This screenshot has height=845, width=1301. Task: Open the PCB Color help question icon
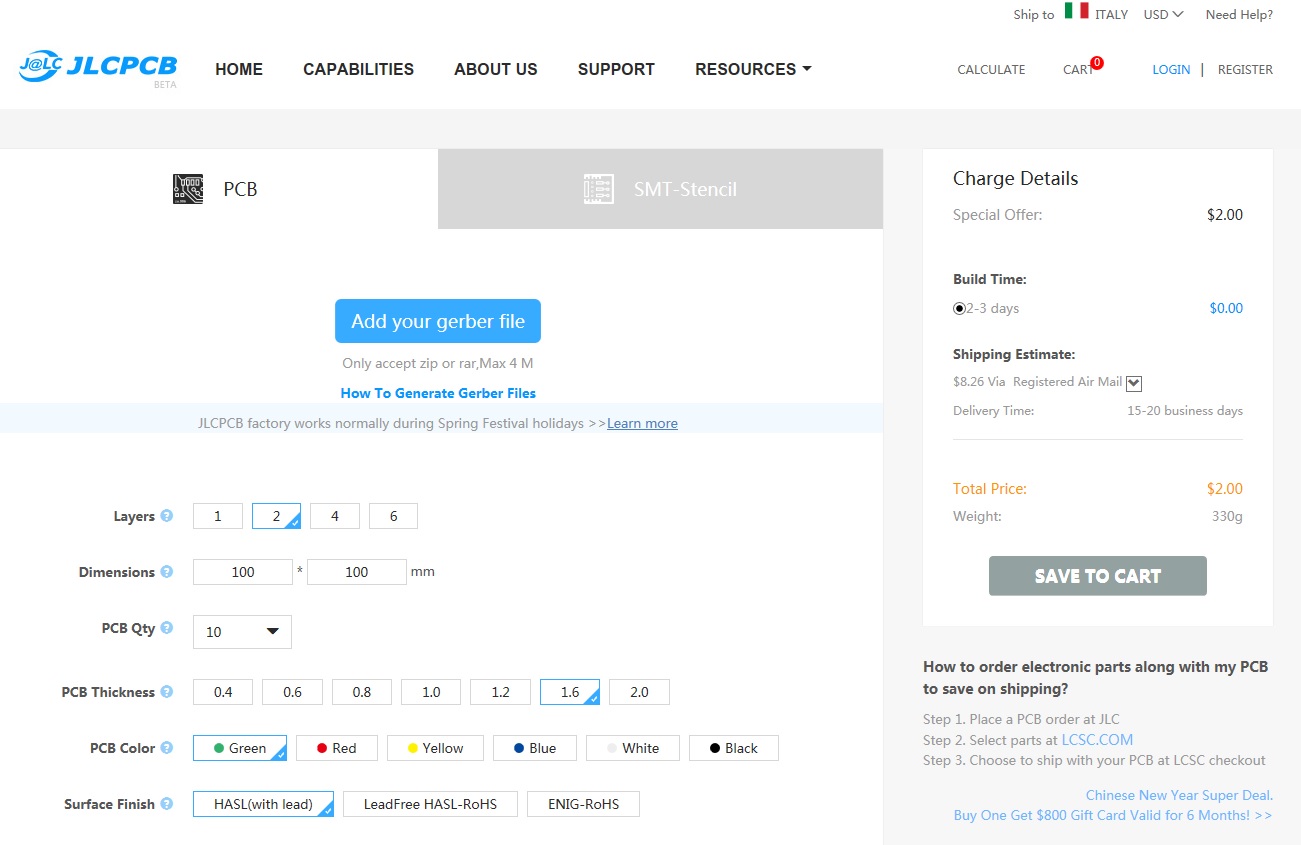(167, 747)
